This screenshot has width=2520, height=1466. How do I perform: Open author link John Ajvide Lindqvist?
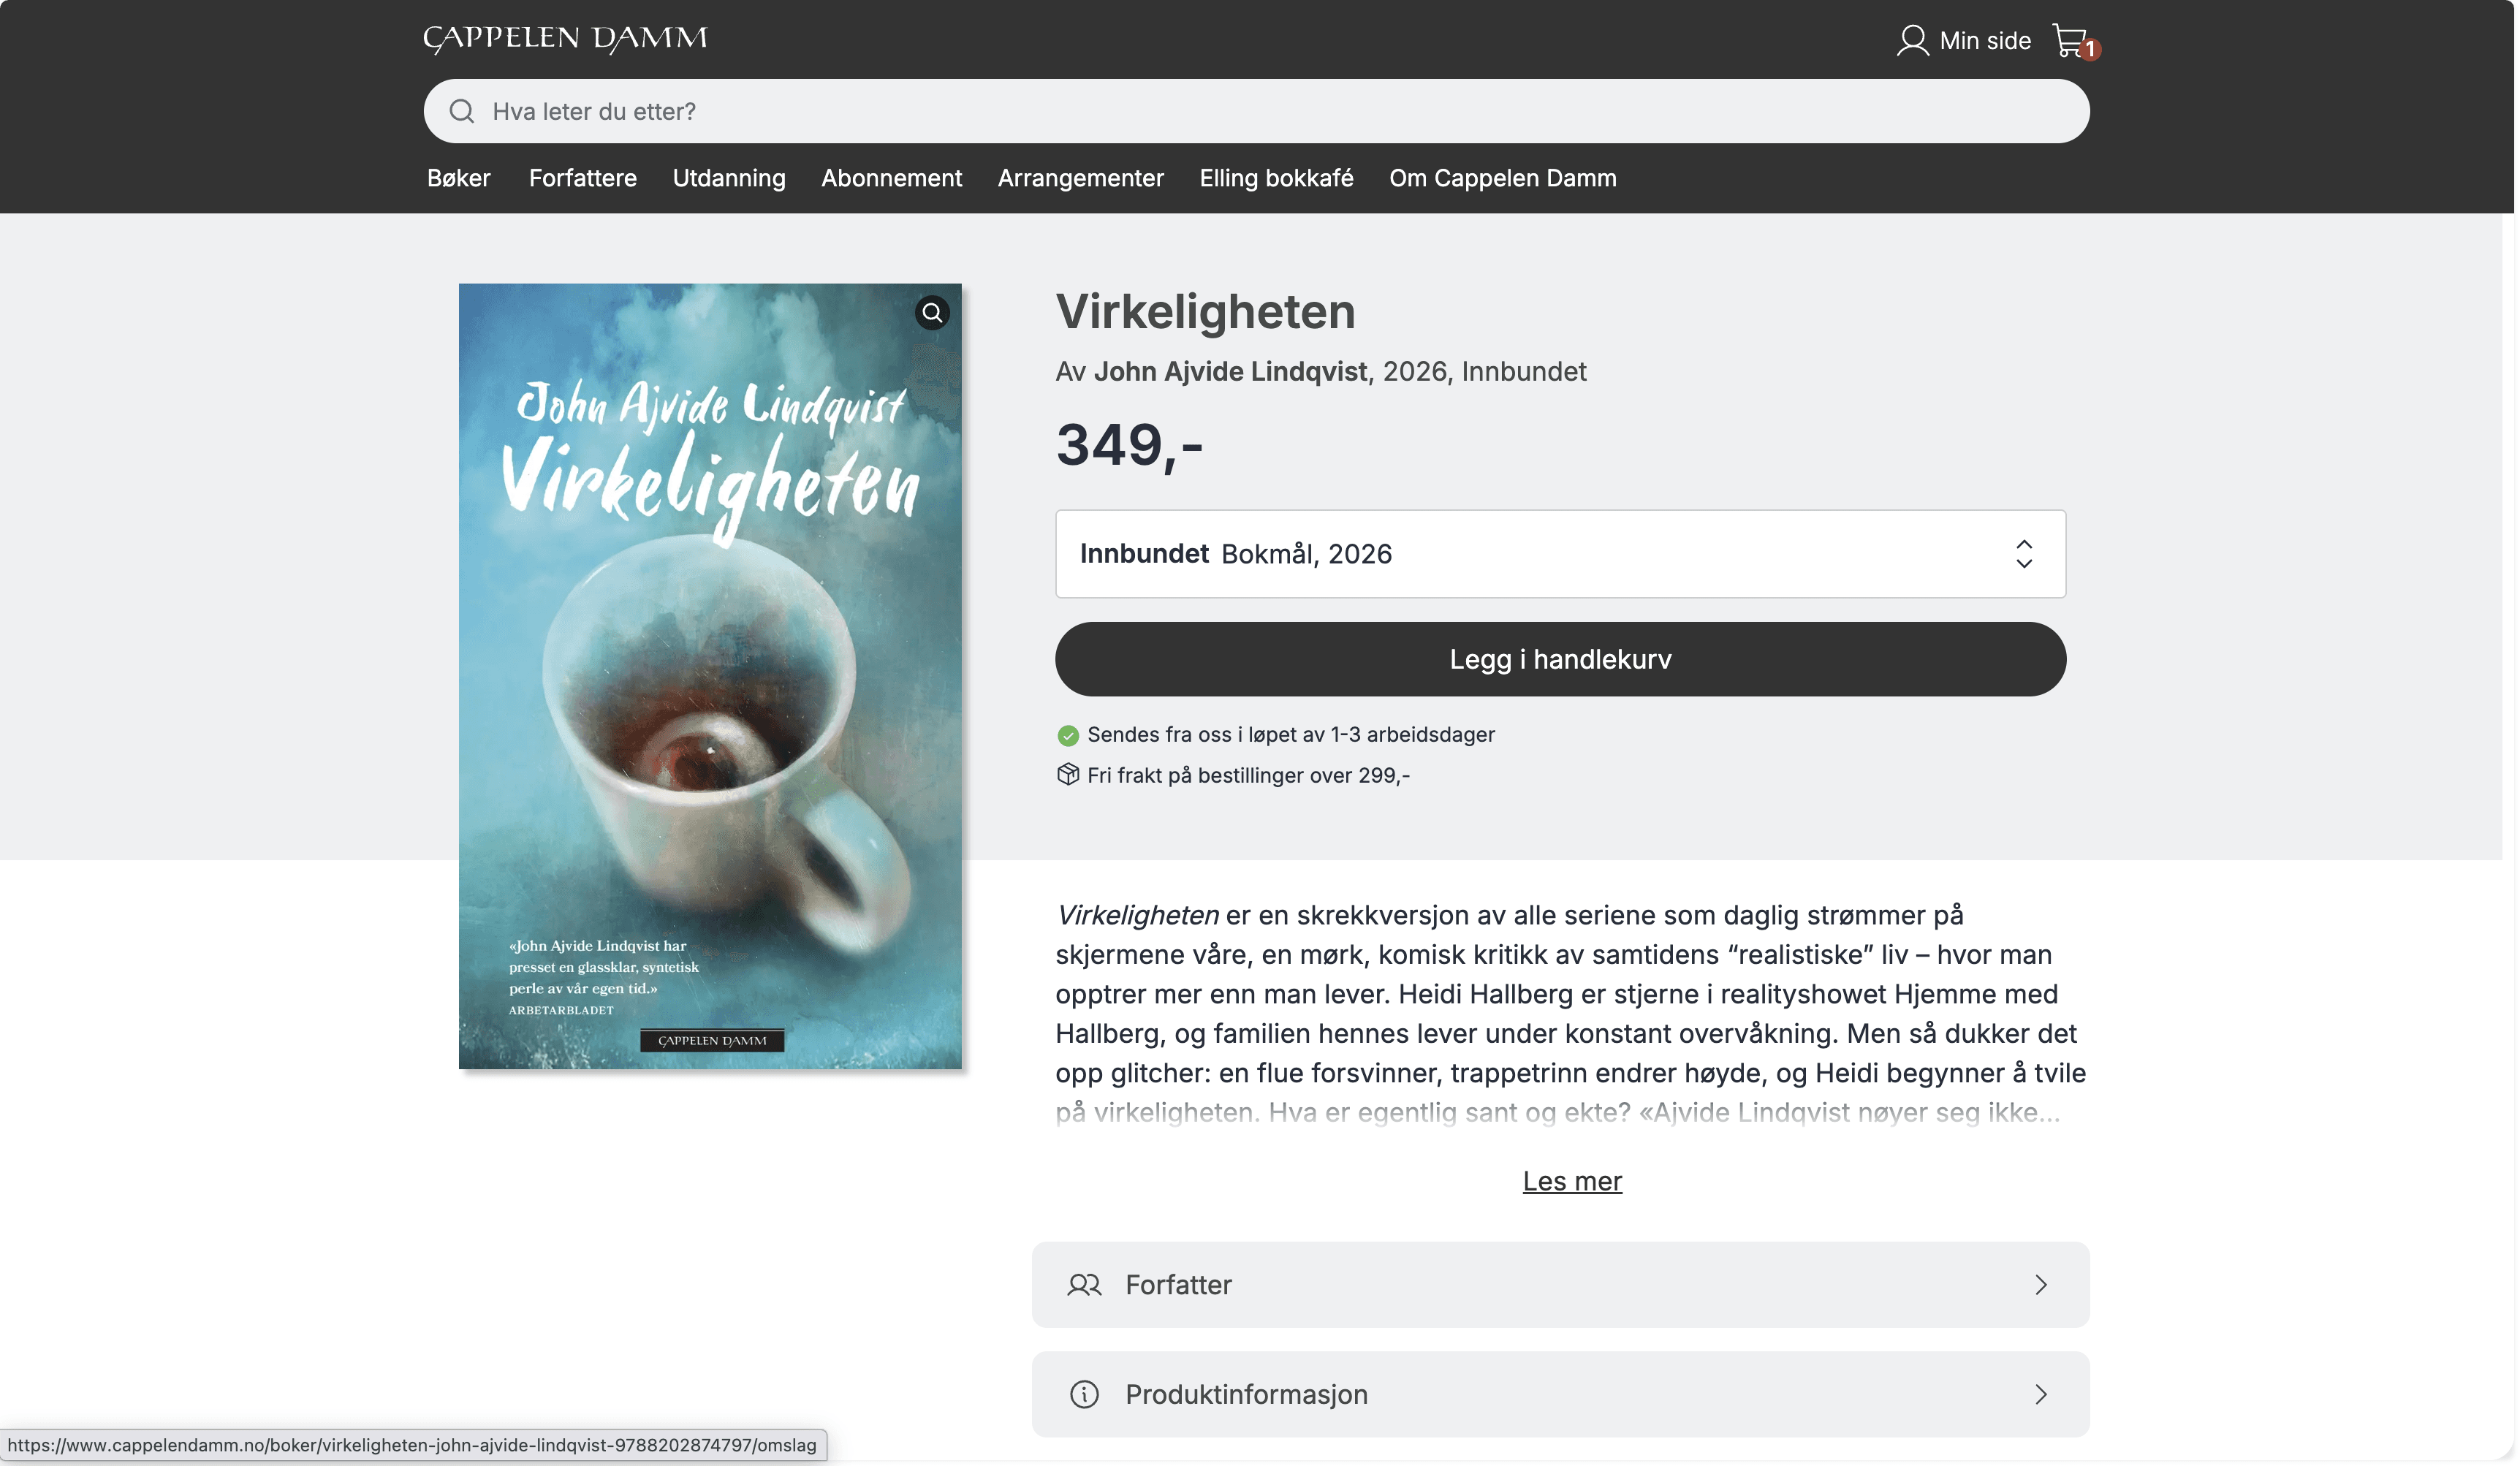click(x=1230, y=371)
